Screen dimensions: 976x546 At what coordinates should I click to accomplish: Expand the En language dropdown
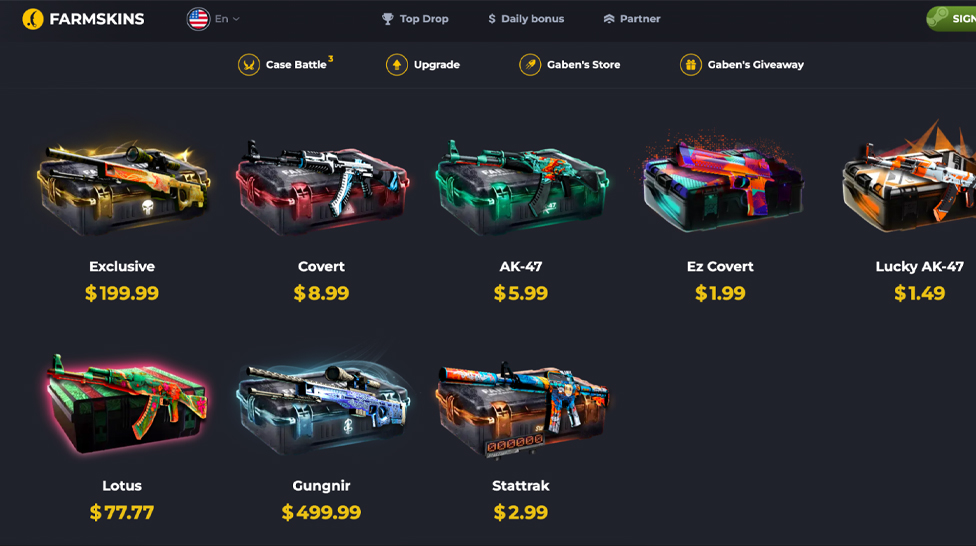(227, 19)
